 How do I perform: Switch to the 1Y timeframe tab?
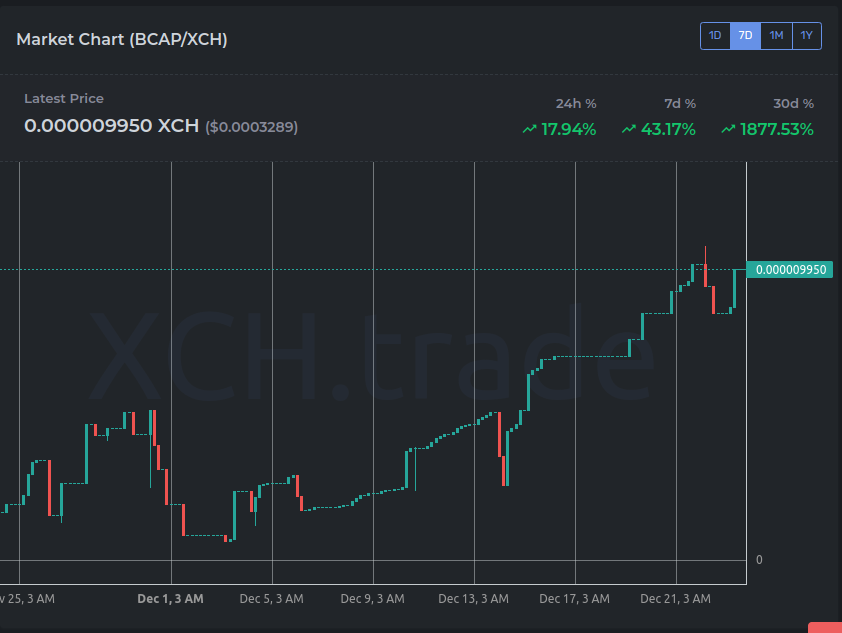click(x=807, y=35)
